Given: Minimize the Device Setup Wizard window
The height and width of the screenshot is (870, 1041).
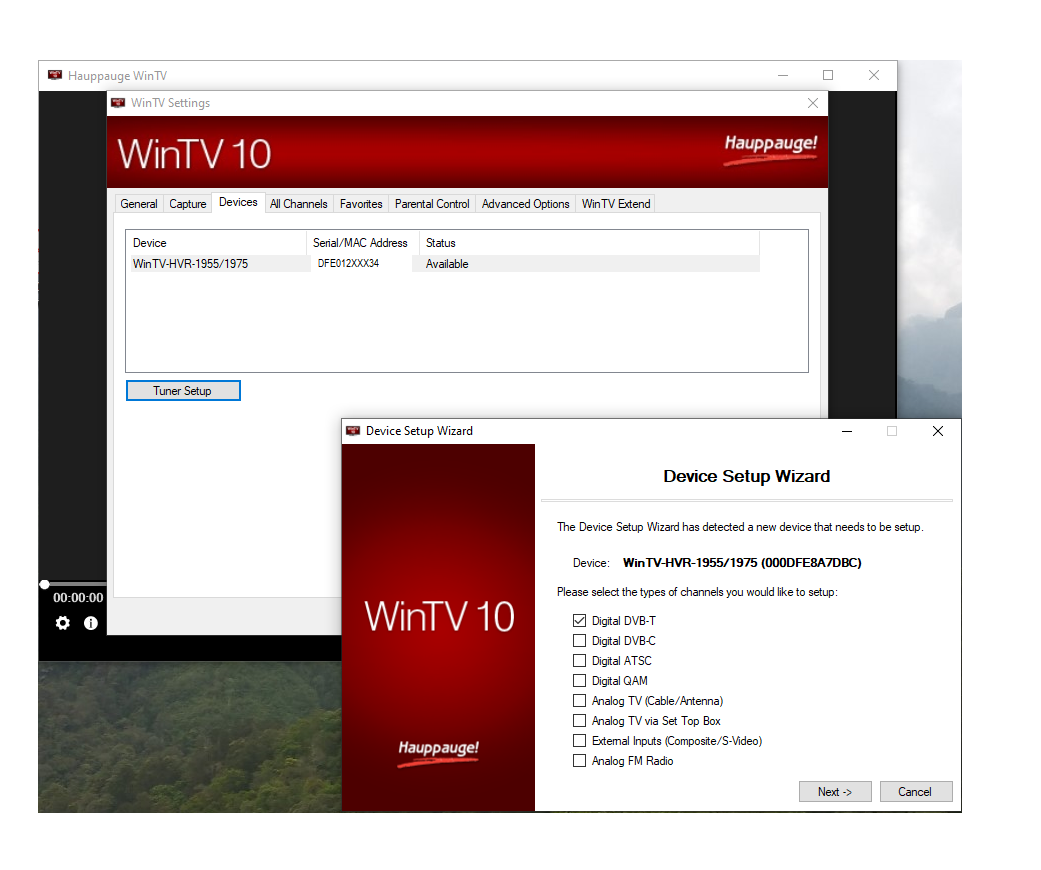Looking at the screenshot, I should [x=846, y=431].
